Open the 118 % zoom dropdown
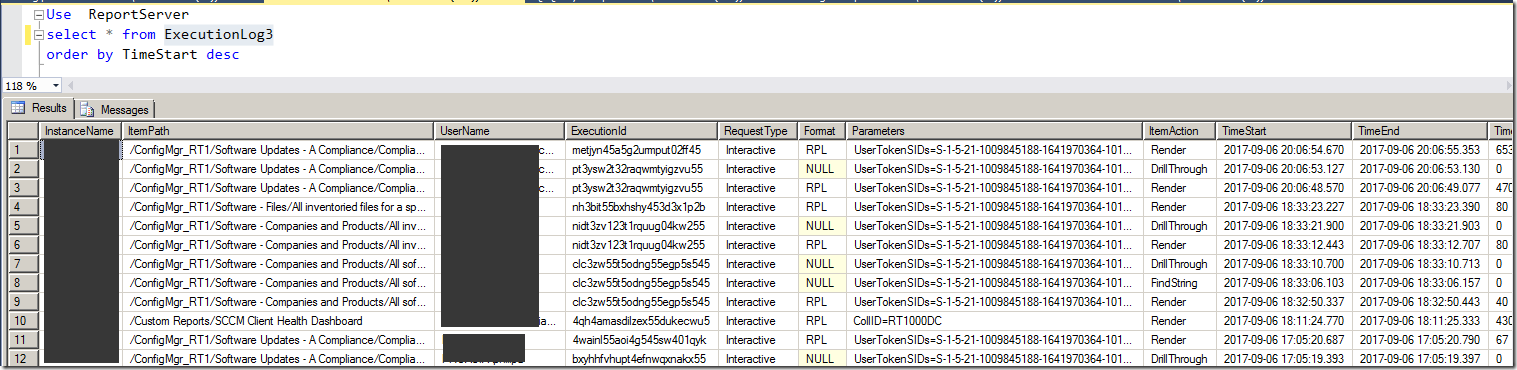The width and height of the screenshot is (1517, 370). [56, 86]
